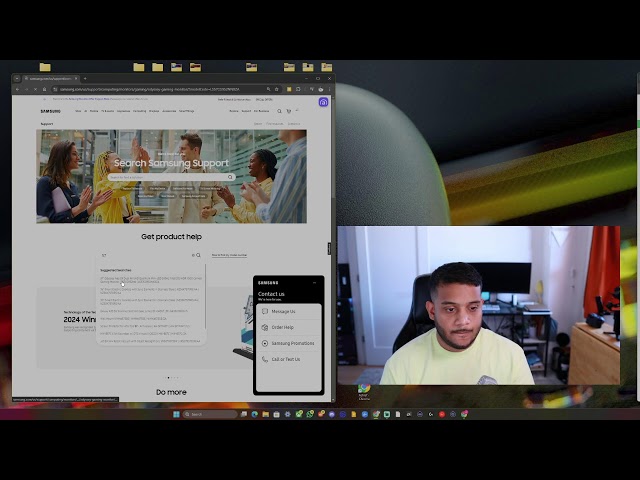The height and width of the screenshot is (480, 640).
Task: Click the magnifier in the hero search bar
Action: click(230, 177)
